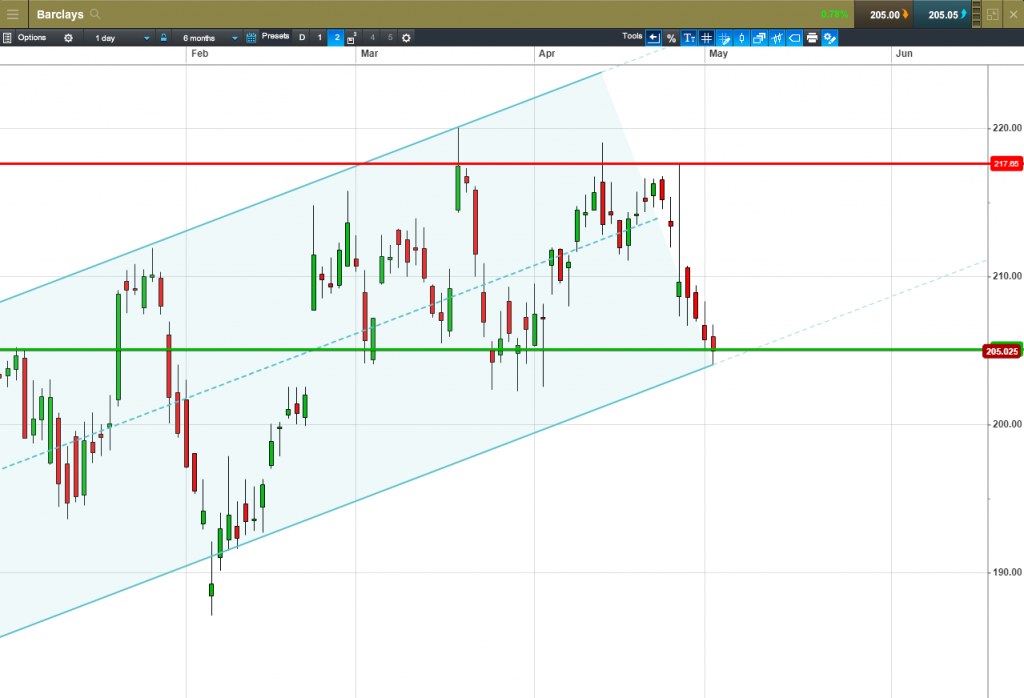Search instruments with the magnifier icon
Viewport: 1024px width, 698px height.
pyautogui.click(x=95, y=14)
